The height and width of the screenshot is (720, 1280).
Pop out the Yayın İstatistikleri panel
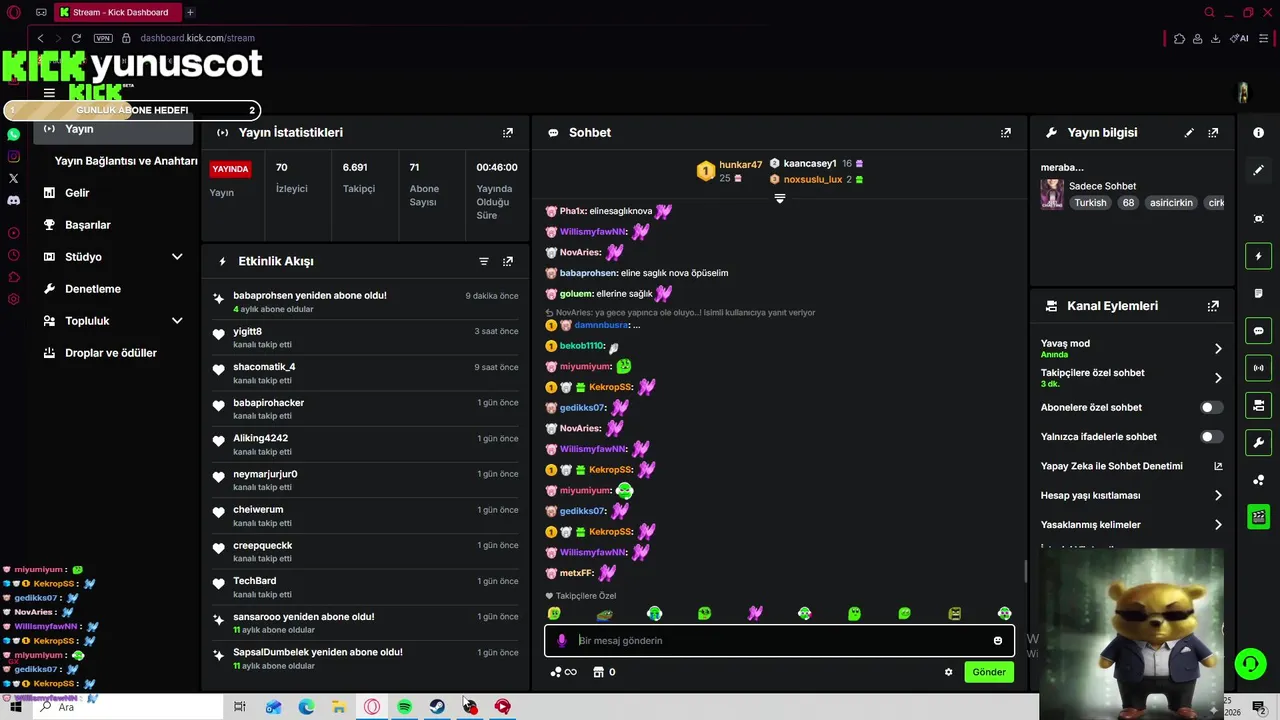(508, 132)
